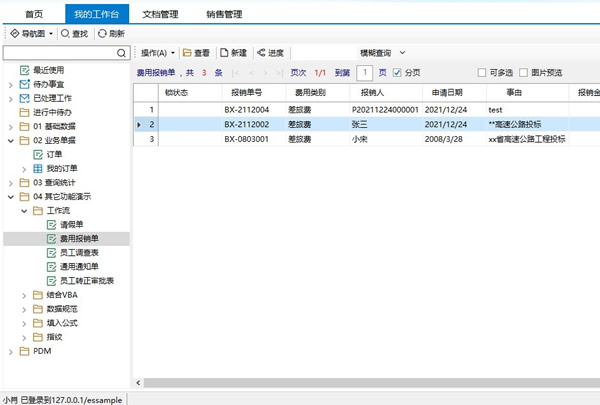Expand the 01 基础数据 tree folder
Screen dimensions: 600x405
[x=11, y=126]
